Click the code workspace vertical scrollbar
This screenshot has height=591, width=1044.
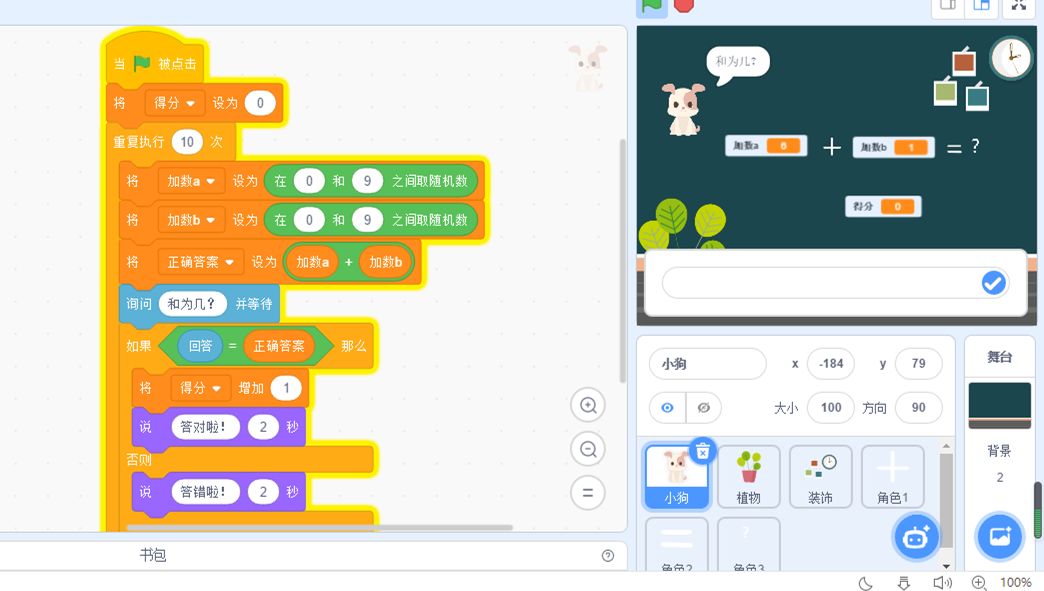(x=623, y=261)
